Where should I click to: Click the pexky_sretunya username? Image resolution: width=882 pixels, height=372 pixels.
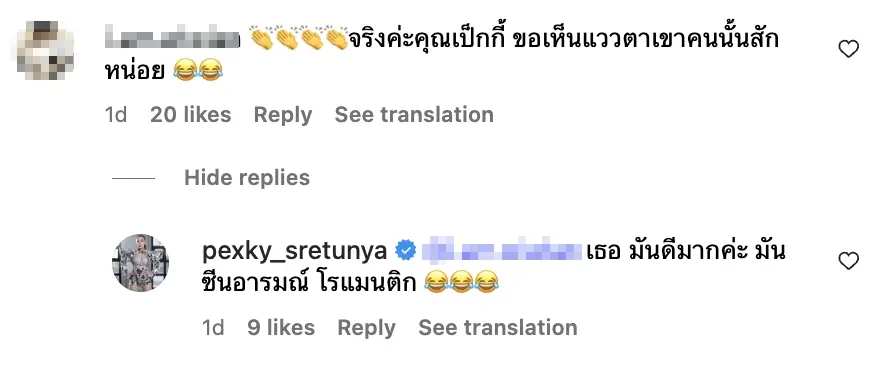[294, 251]
